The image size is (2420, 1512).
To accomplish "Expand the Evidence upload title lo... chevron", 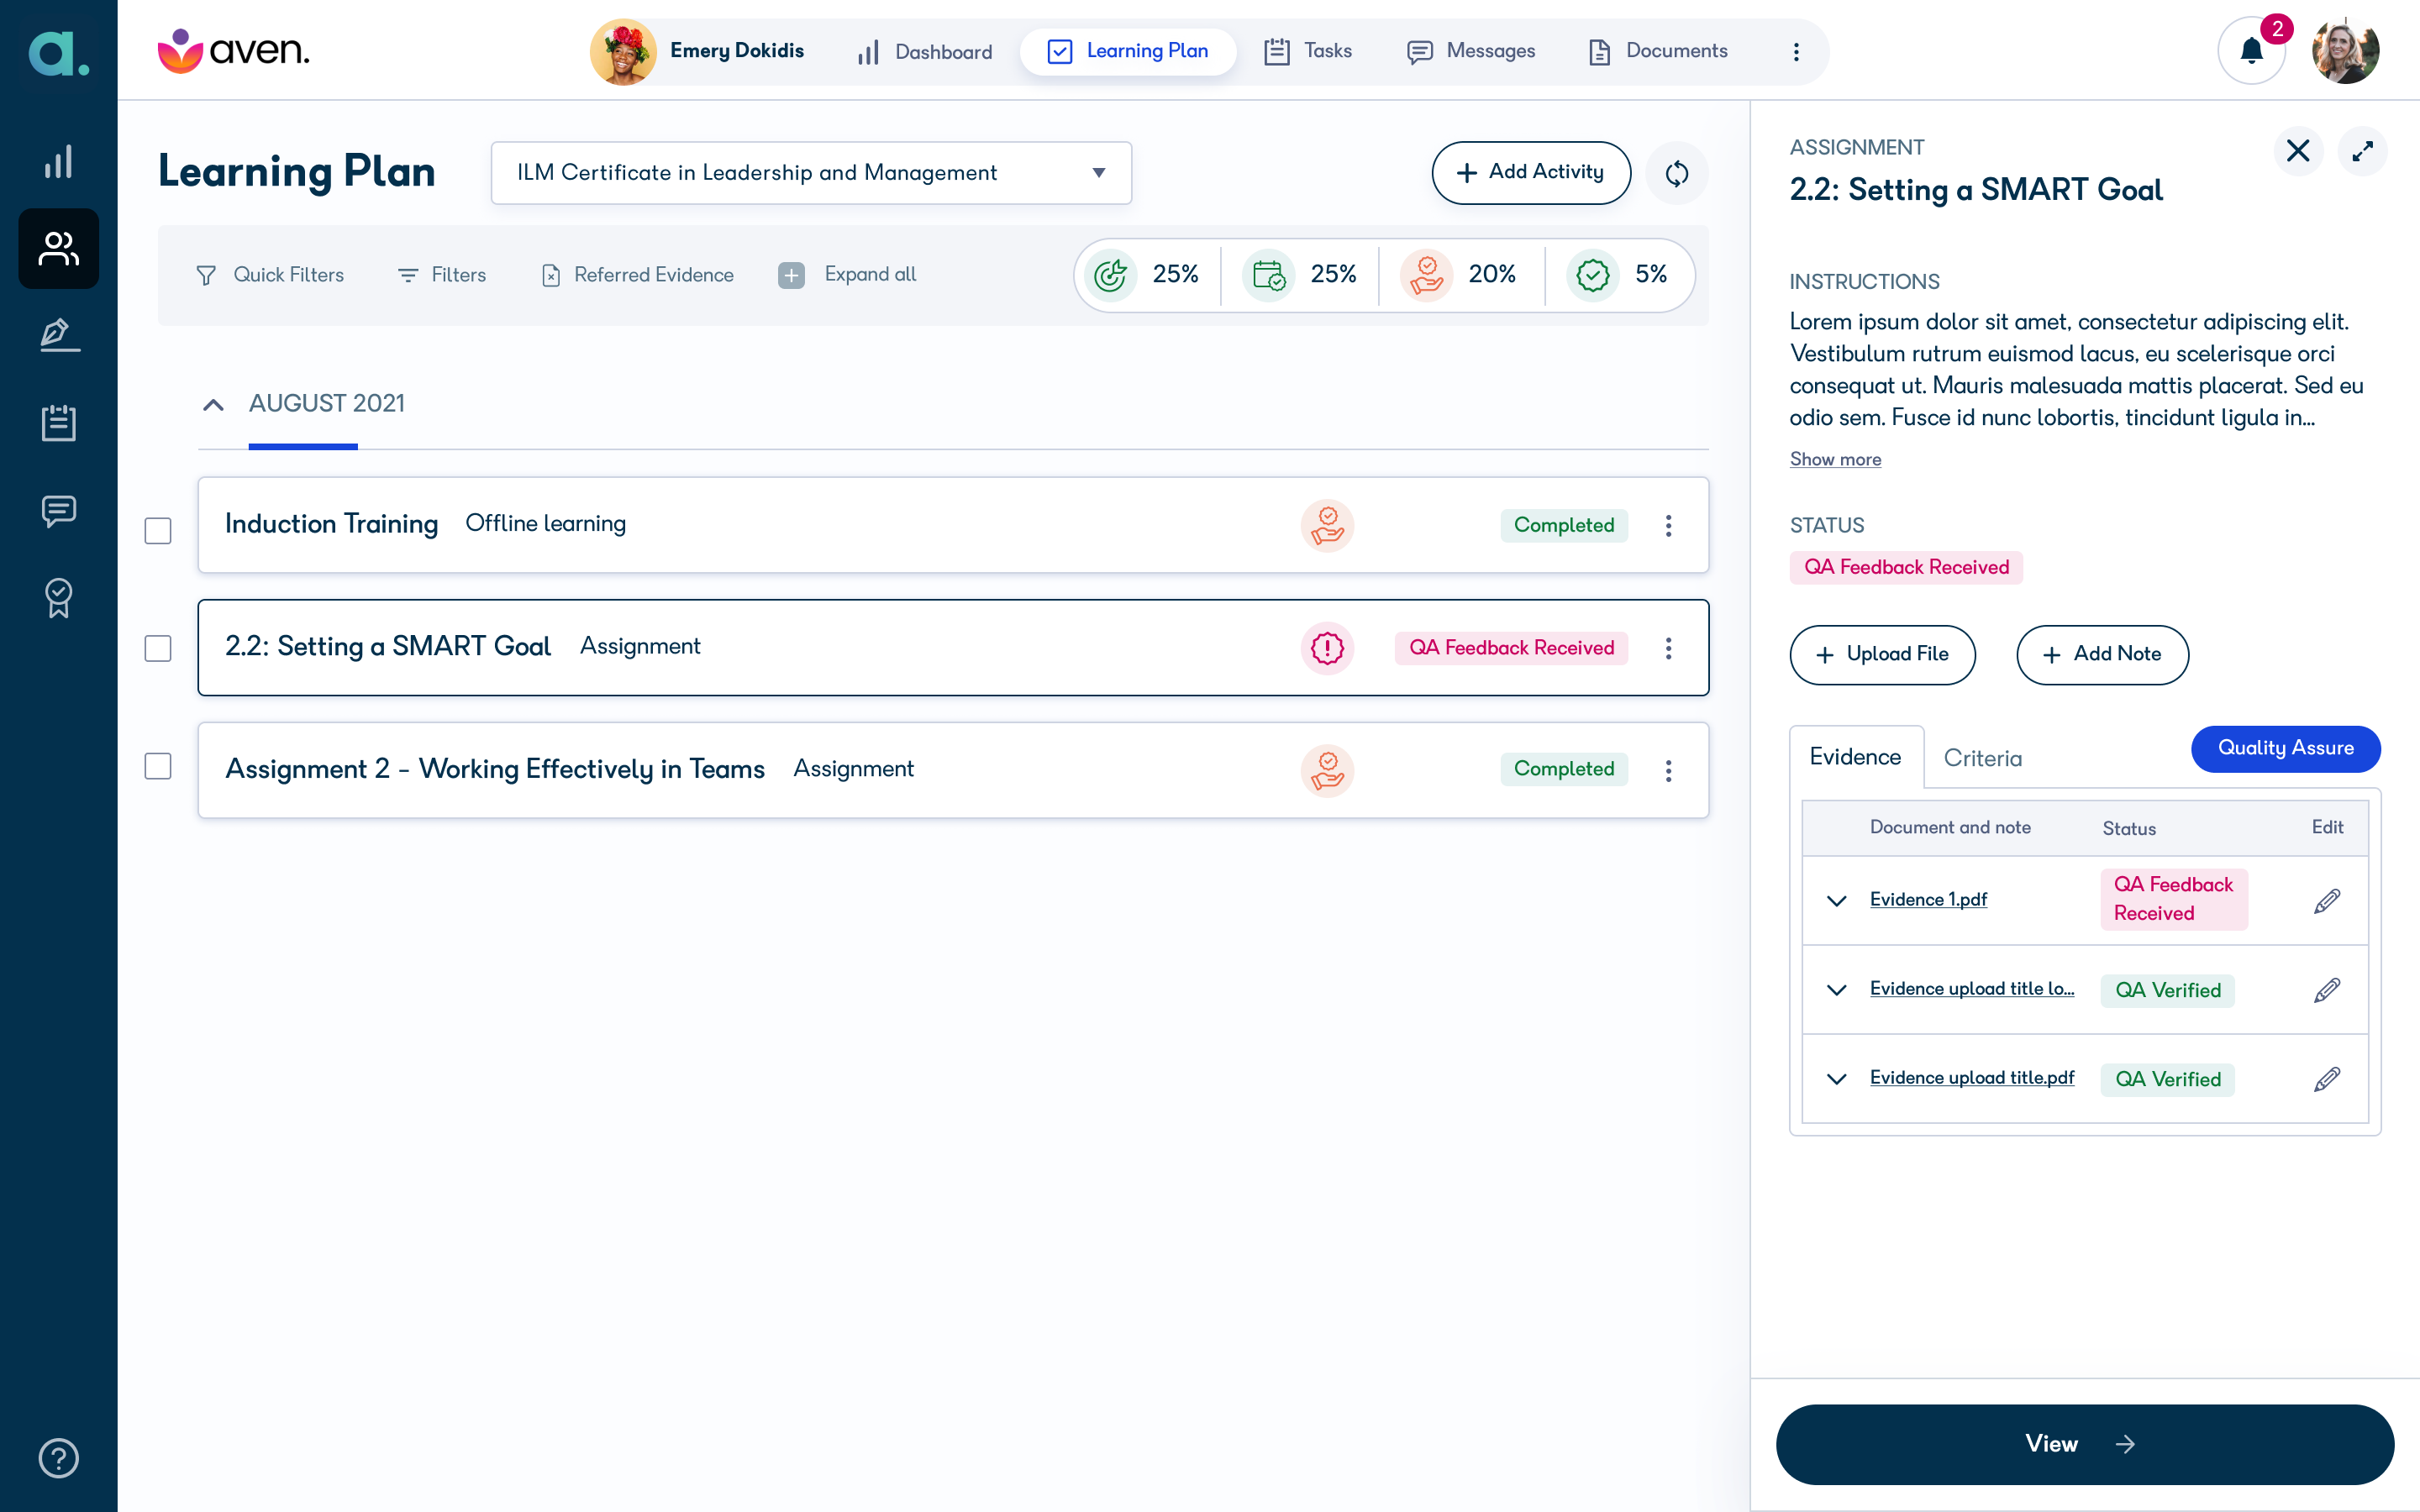I will pyautogui.click(x=1836, y=989).
